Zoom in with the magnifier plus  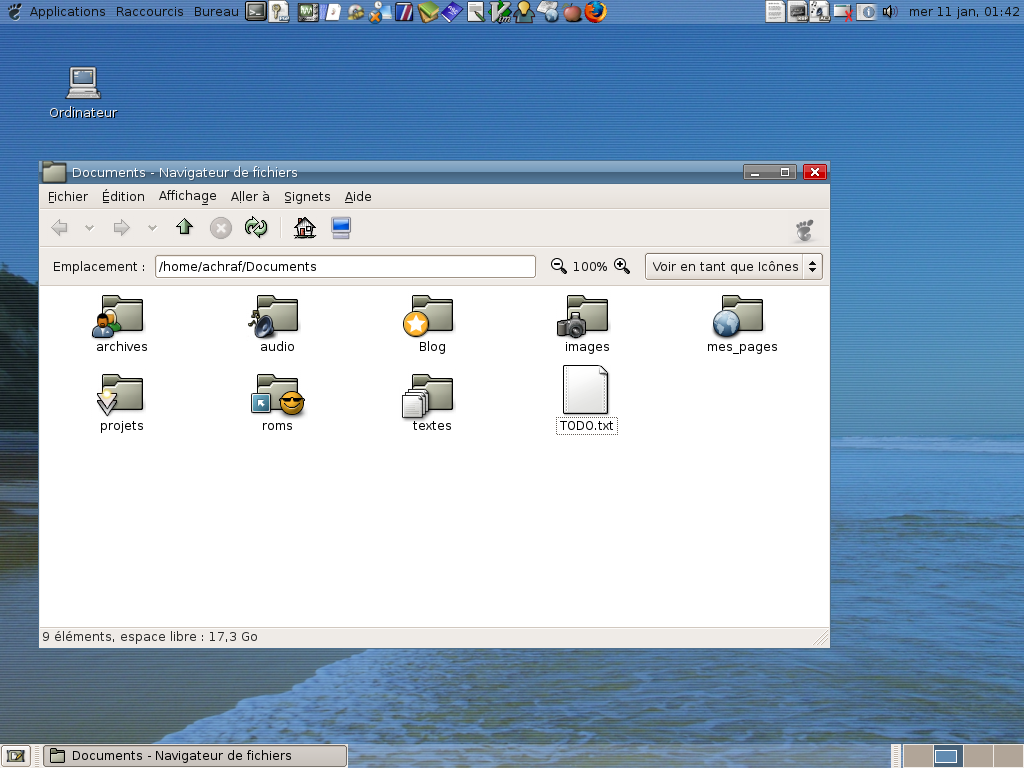click(622, 266)
